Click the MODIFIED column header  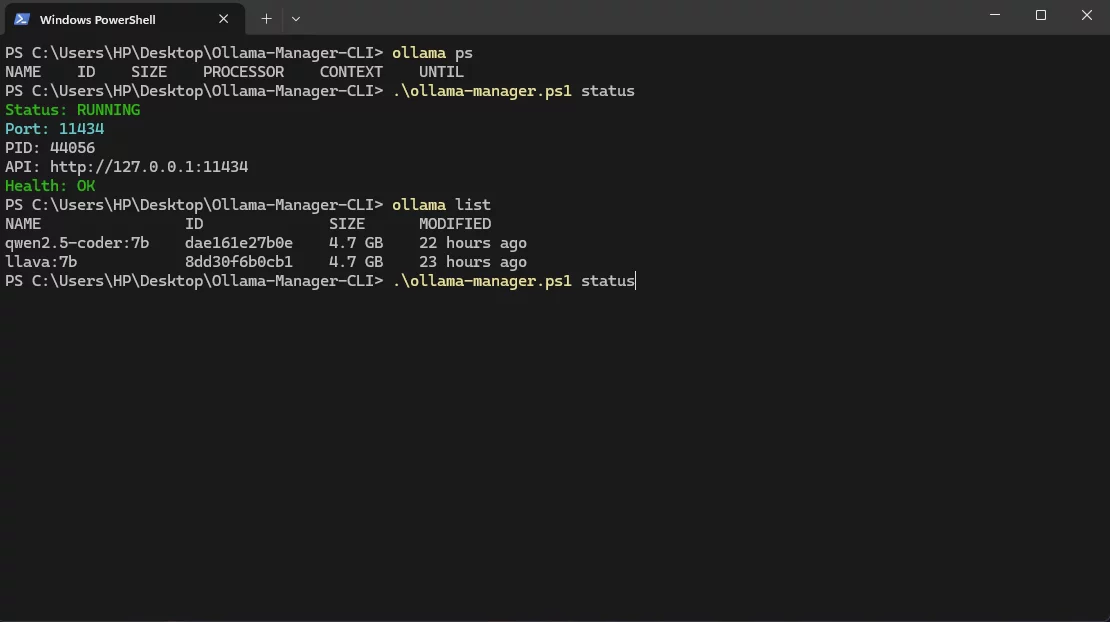coord(454,224)
